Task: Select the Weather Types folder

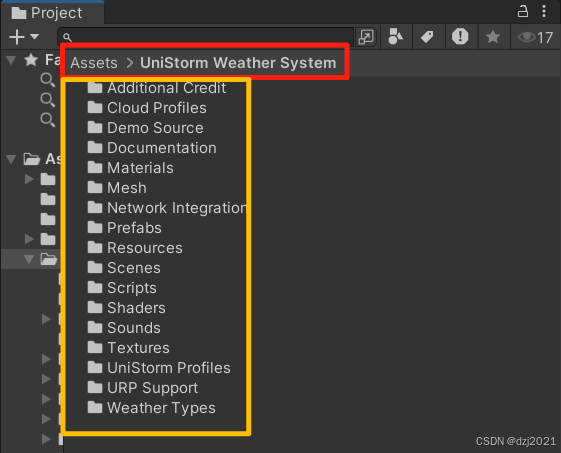Action: click(151, 408)
